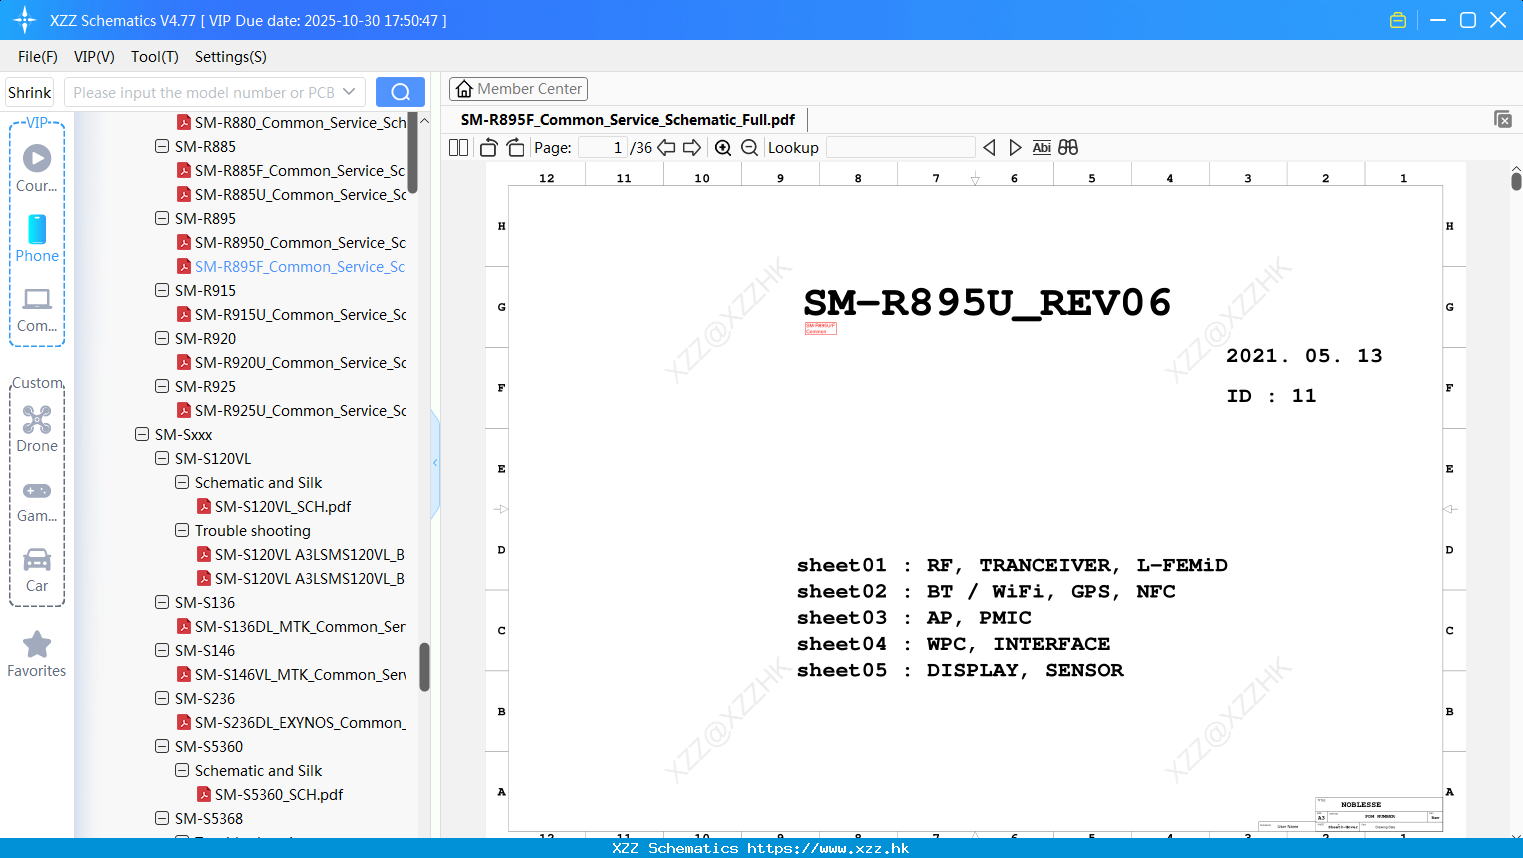Collapse left panel with splitter handle
Image resolution: width=1523 pixels, height=858 pixels.
coord(435,462)
